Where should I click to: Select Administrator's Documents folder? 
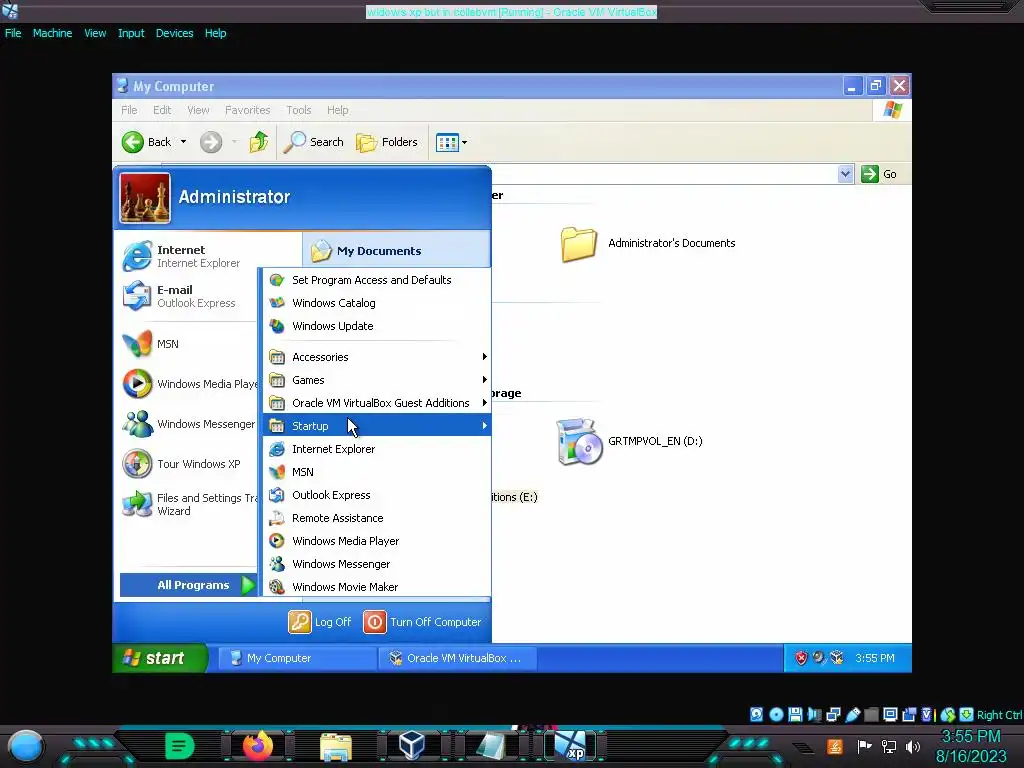click(647, 244)
